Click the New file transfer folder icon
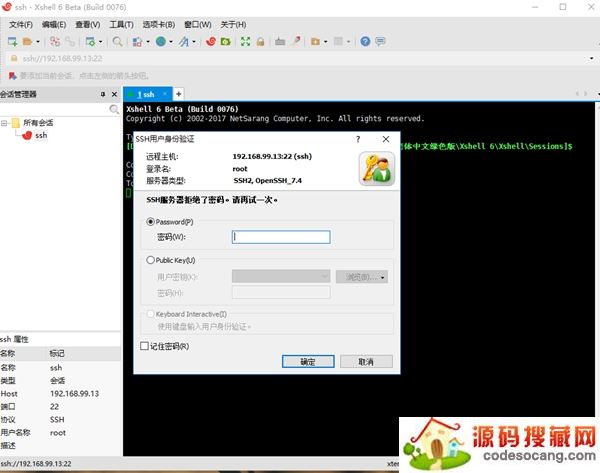600x473 pixels. tap(315, 41)
